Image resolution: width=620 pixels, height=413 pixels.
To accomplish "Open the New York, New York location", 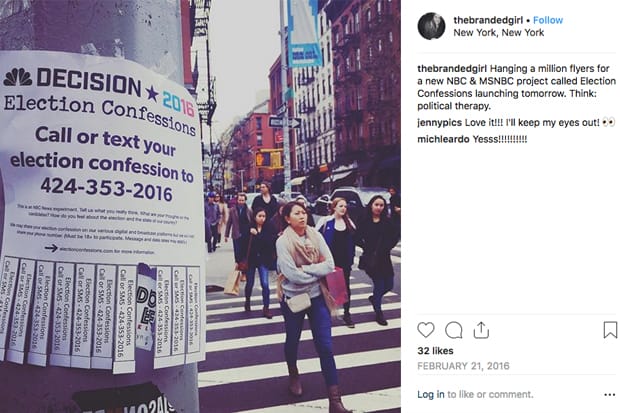I will pyautogui.click(x=499, y=33).
